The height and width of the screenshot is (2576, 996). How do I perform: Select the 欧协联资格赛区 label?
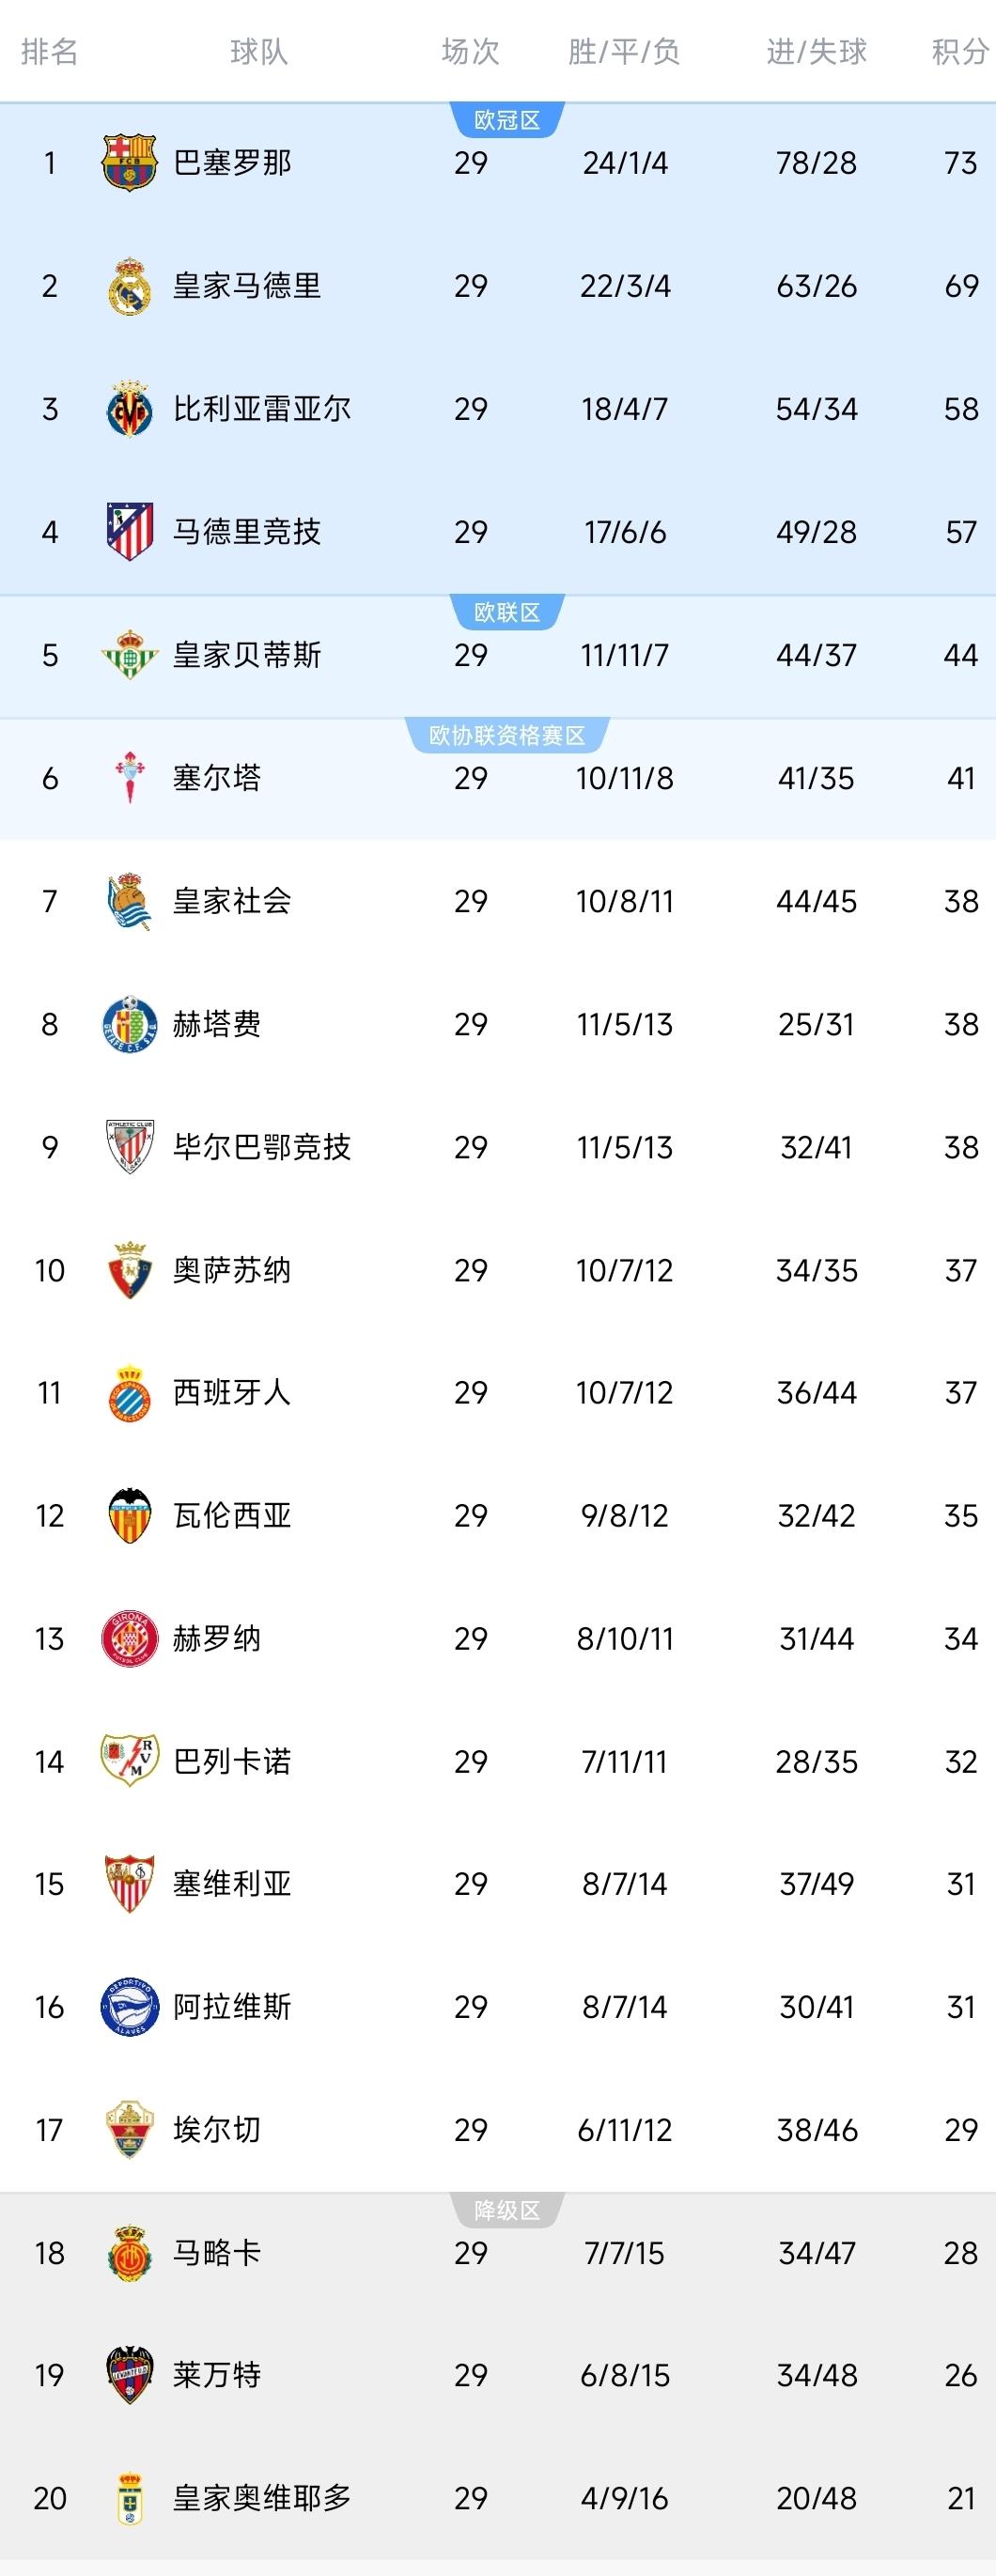[x=507, y=735]
